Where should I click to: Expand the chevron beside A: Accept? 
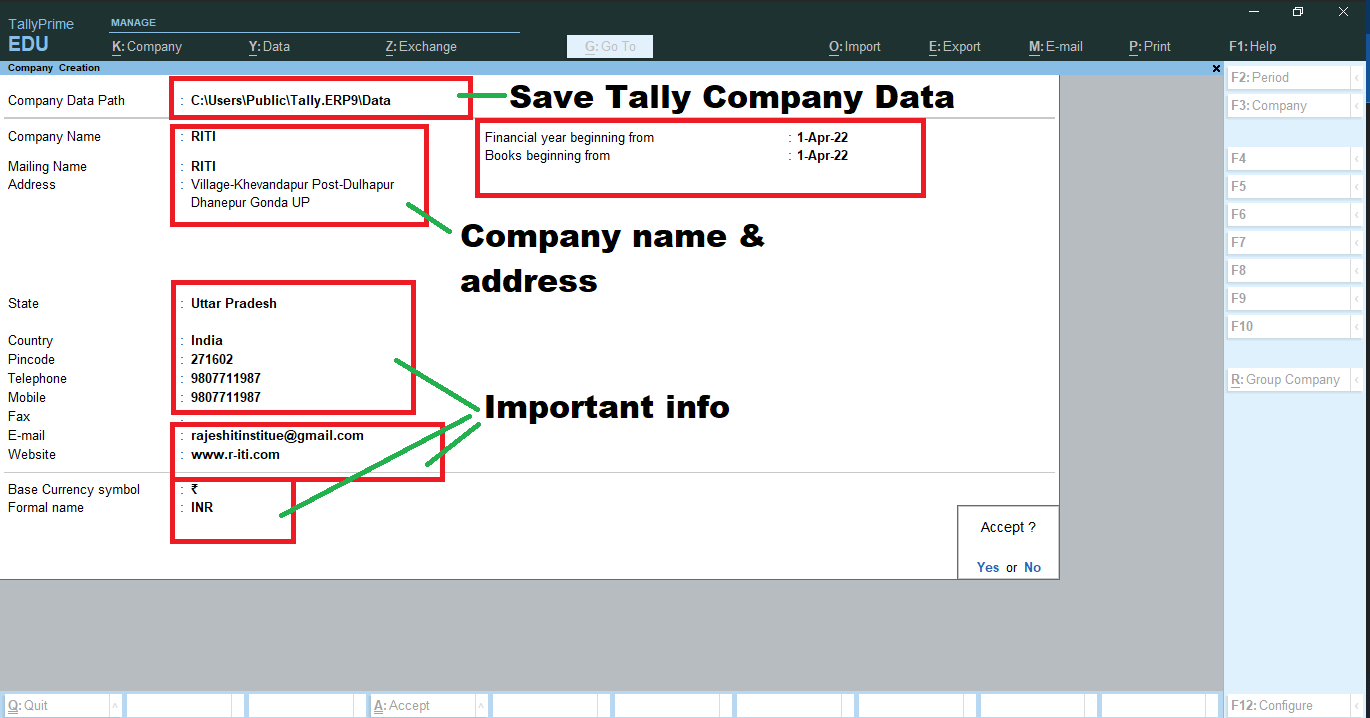click(x=481, y=704)
